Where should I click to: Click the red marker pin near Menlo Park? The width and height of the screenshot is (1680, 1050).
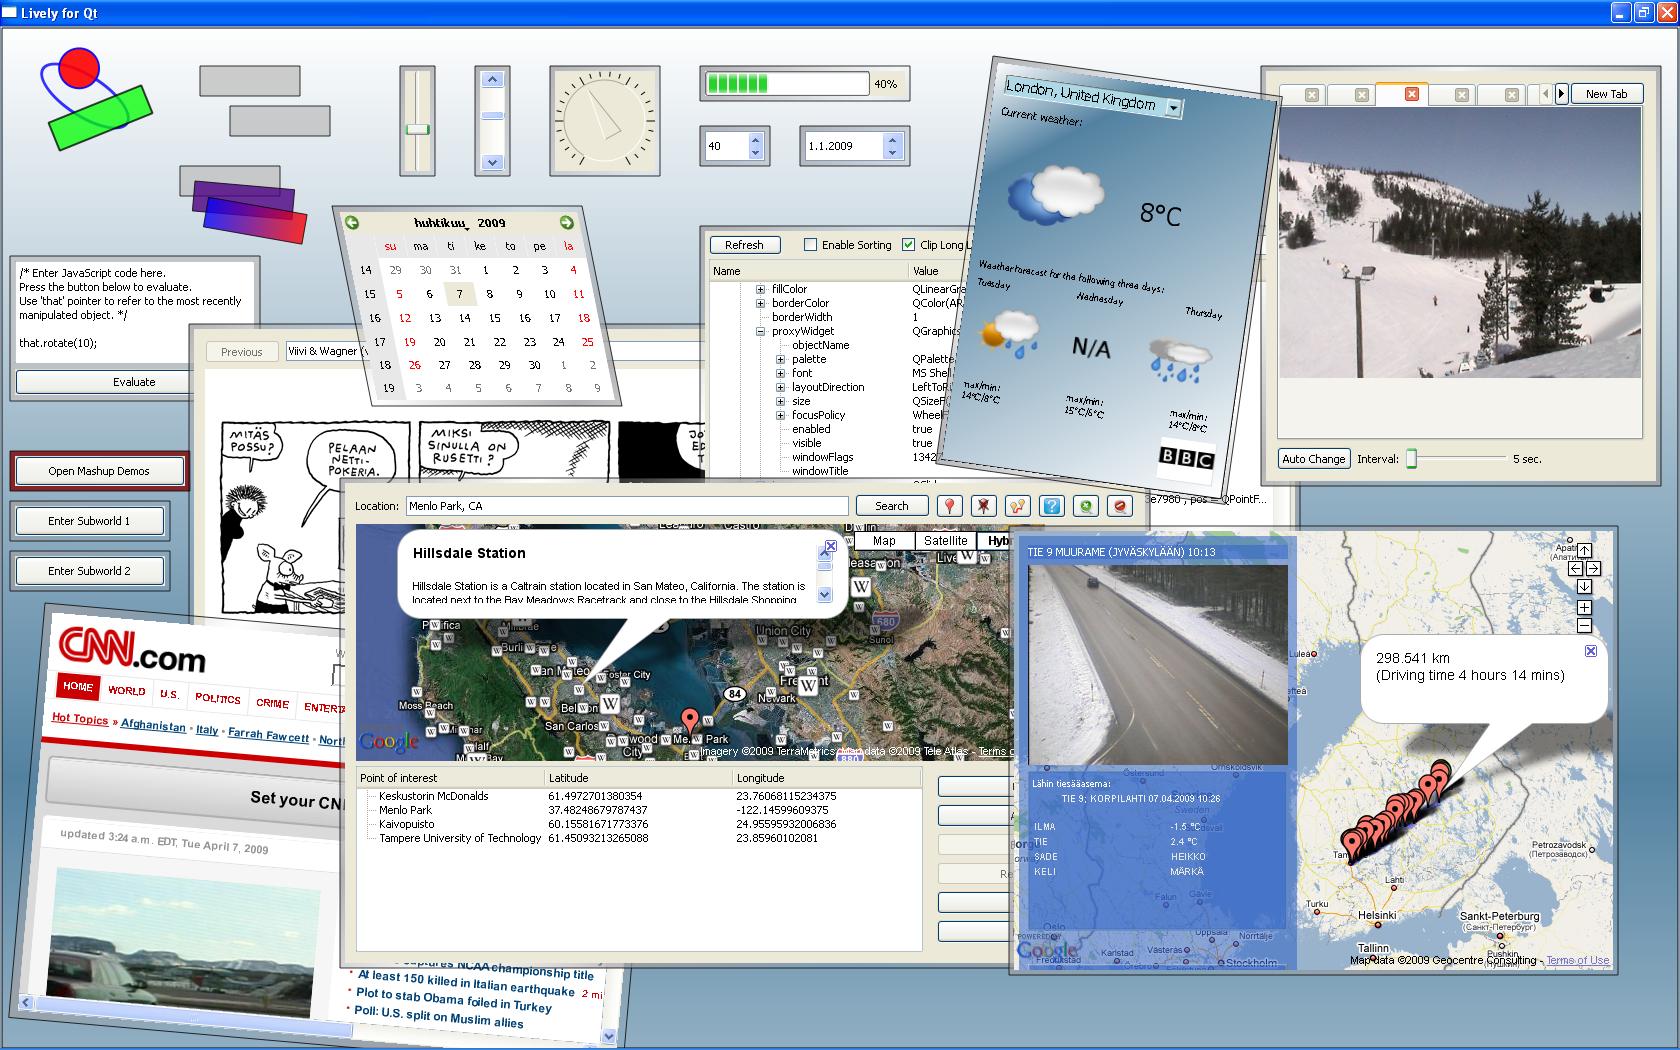[689, 720]
